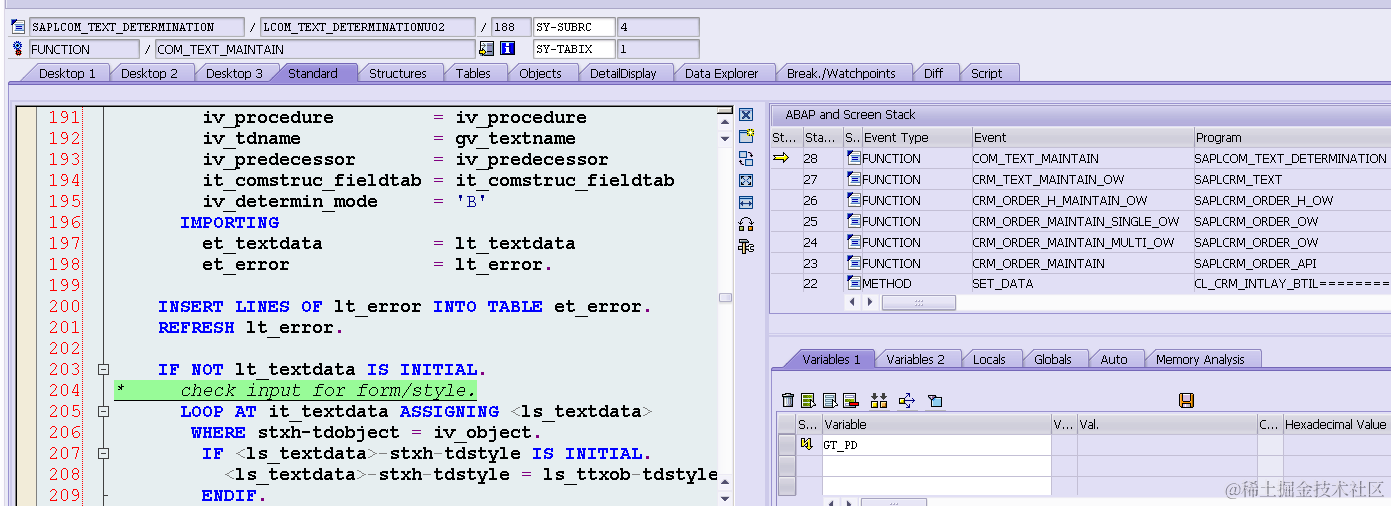Viewport: 1391px width, 506px height.
Task: Click the sort icon with yellow squares
Action: coord(879,400)
